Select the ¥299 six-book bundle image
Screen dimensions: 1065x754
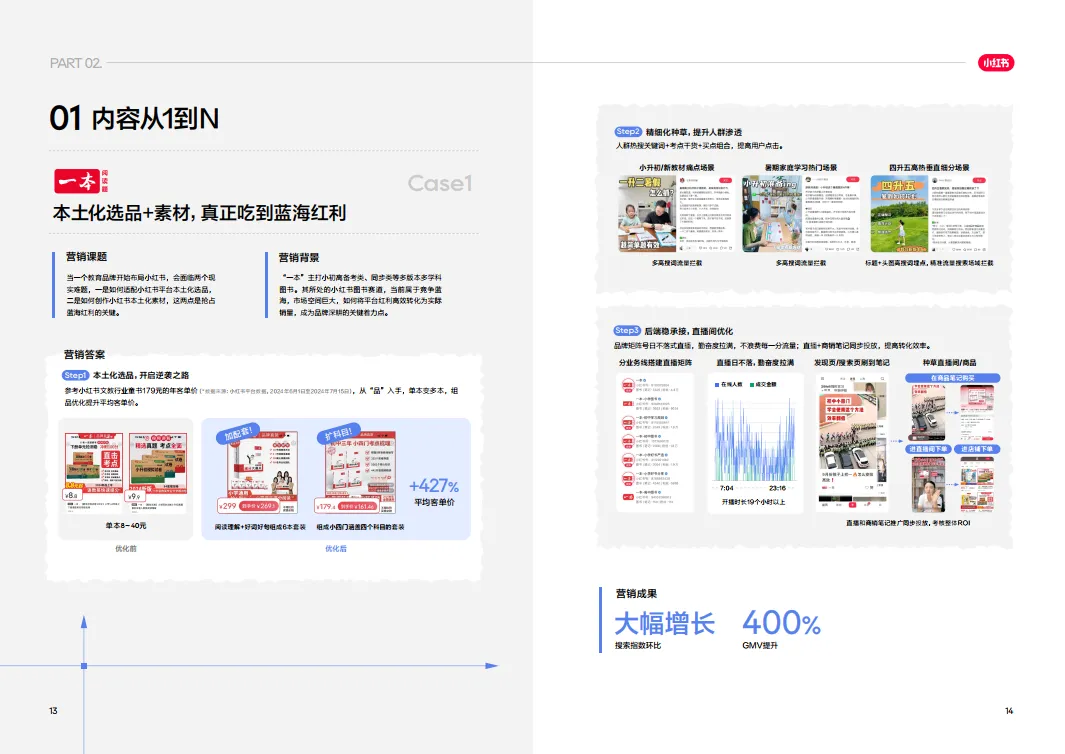point(259,472)
